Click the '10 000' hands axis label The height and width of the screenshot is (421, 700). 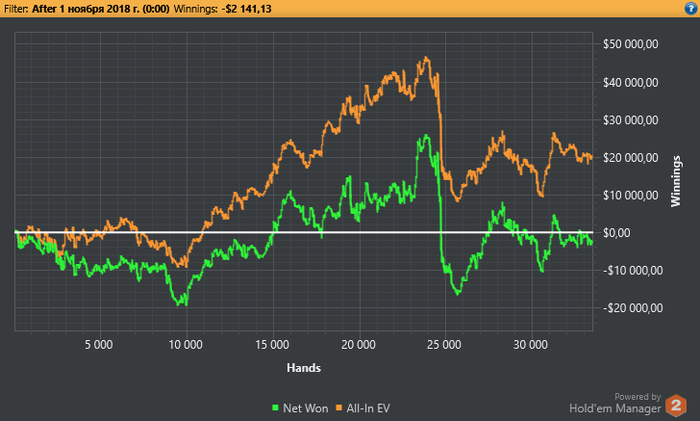(186, 345)
